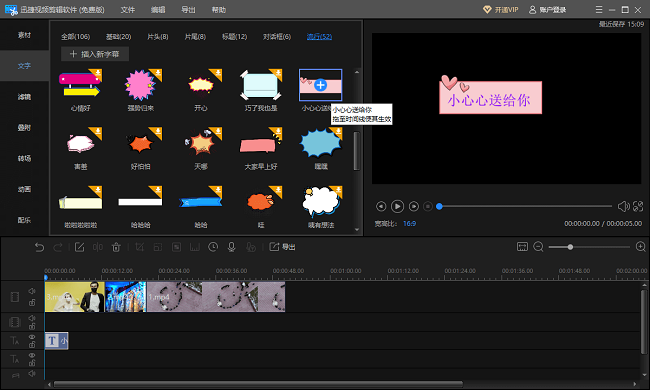Select 滤镜 in left sidebar
650x390 pixels.
click(x=24, y=97)
